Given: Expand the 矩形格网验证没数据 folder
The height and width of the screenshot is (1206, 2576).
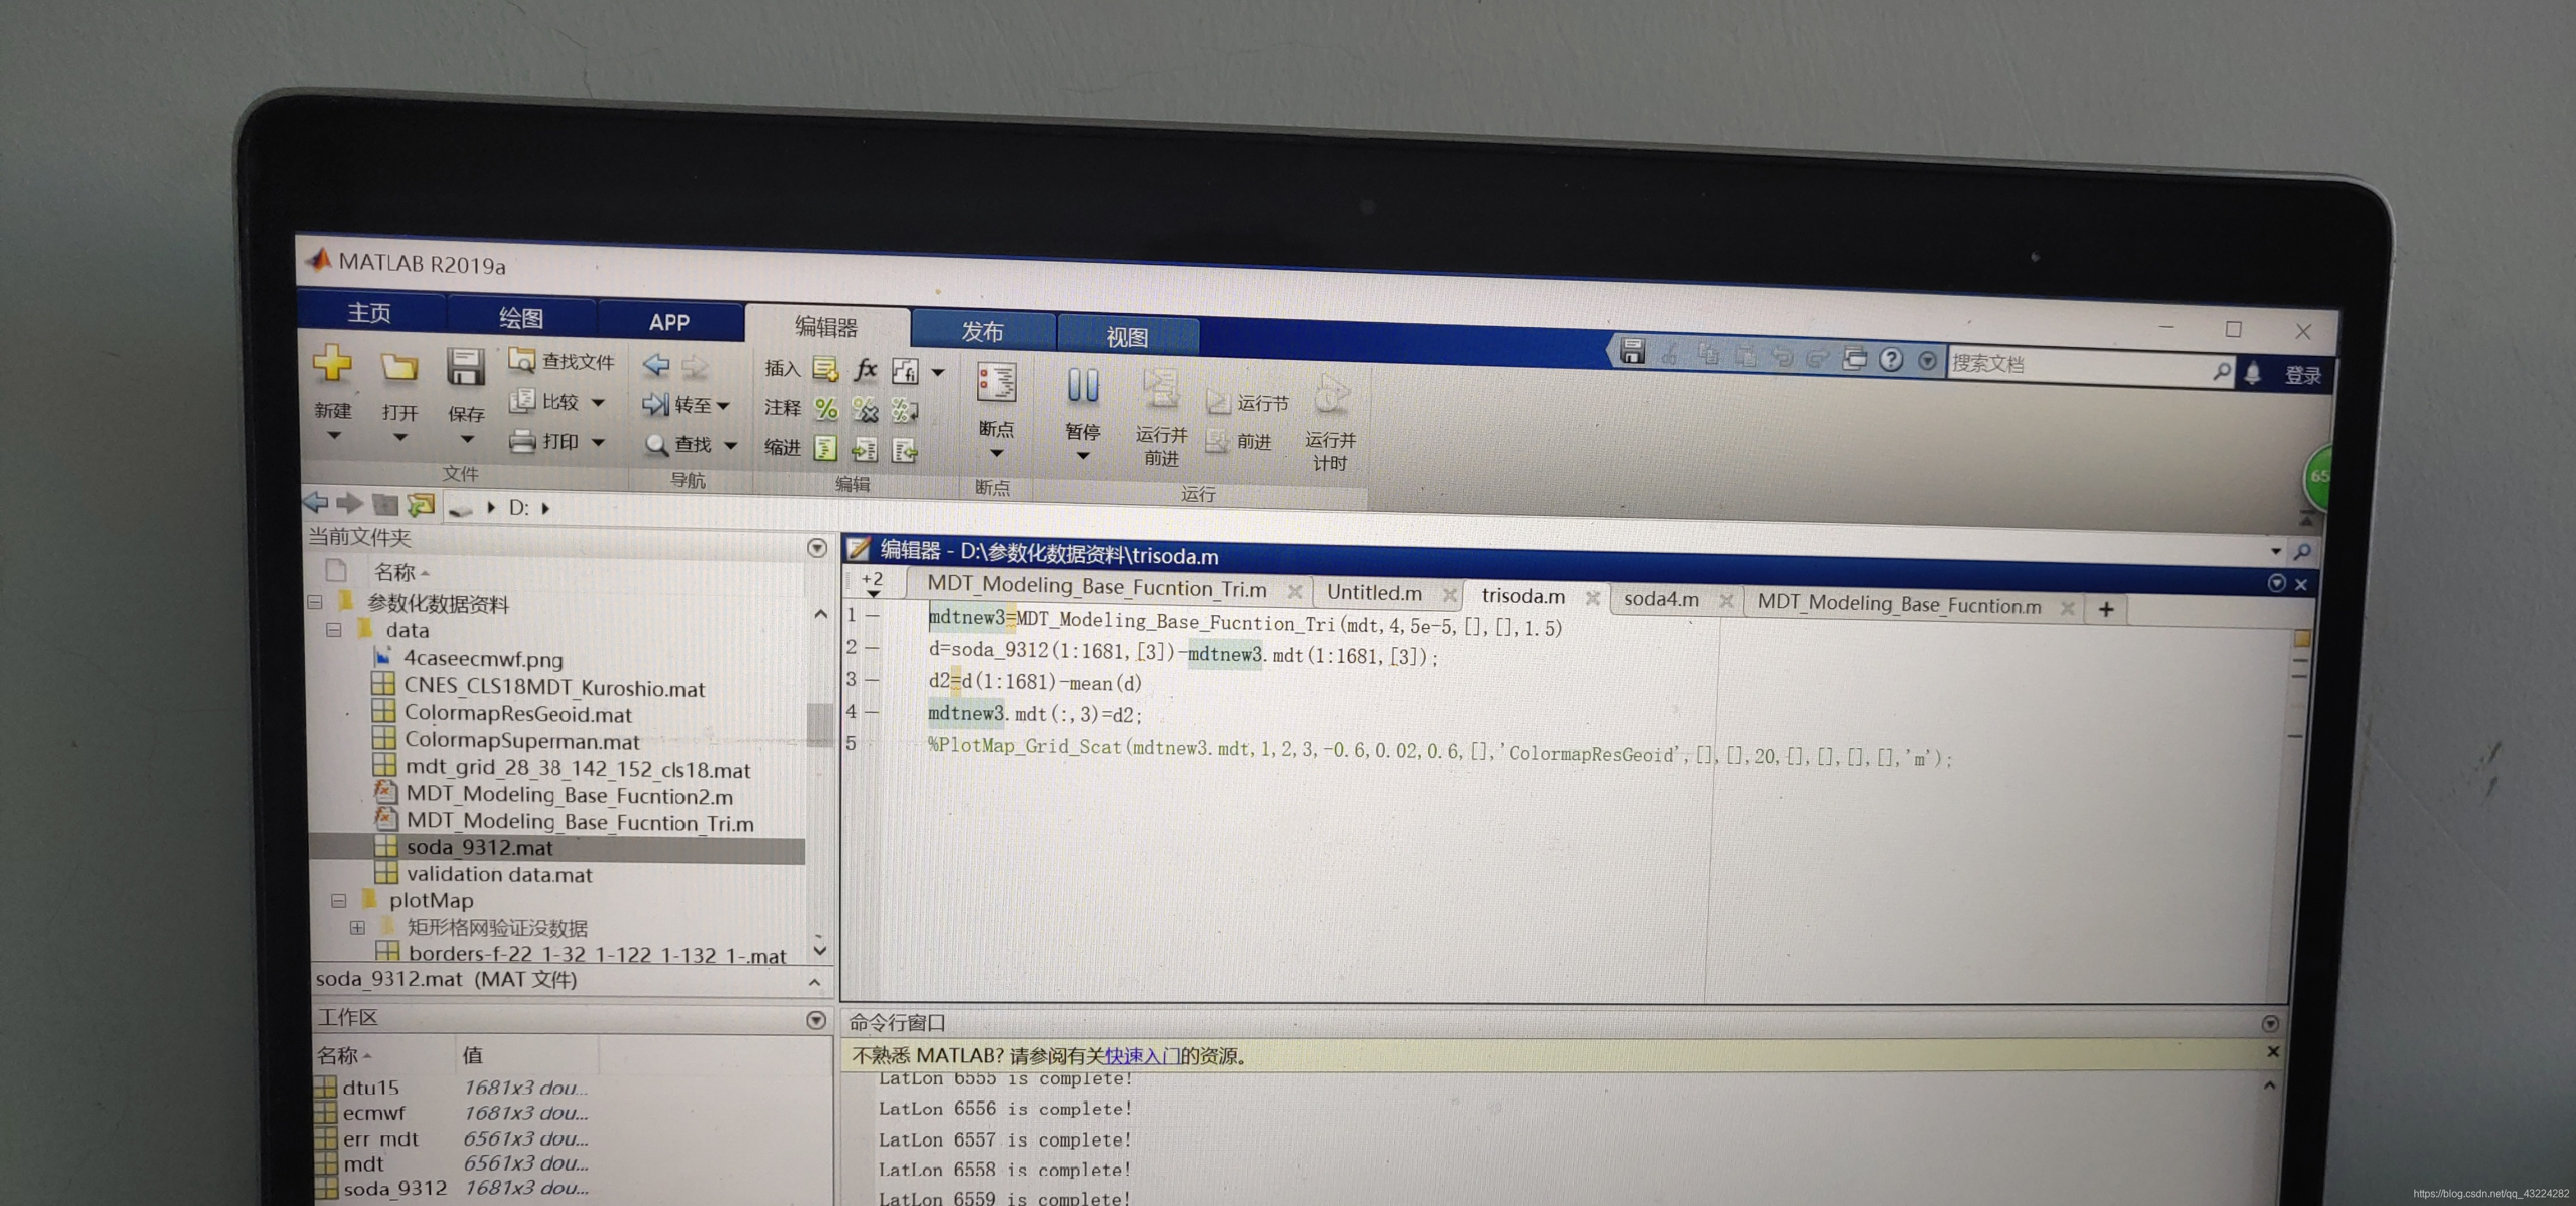Looking at the screenshot, I should [x=357, y=927].
